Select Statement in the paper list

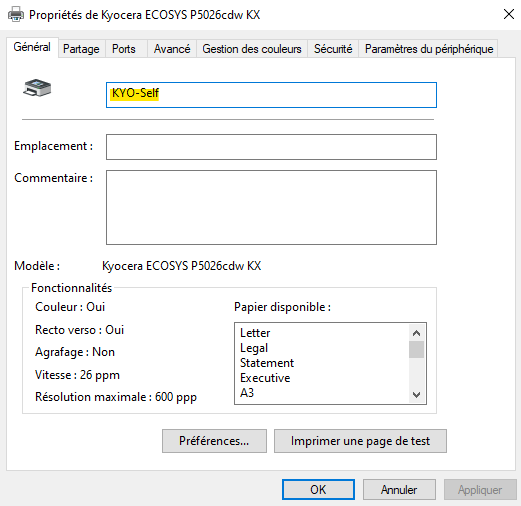267,363
